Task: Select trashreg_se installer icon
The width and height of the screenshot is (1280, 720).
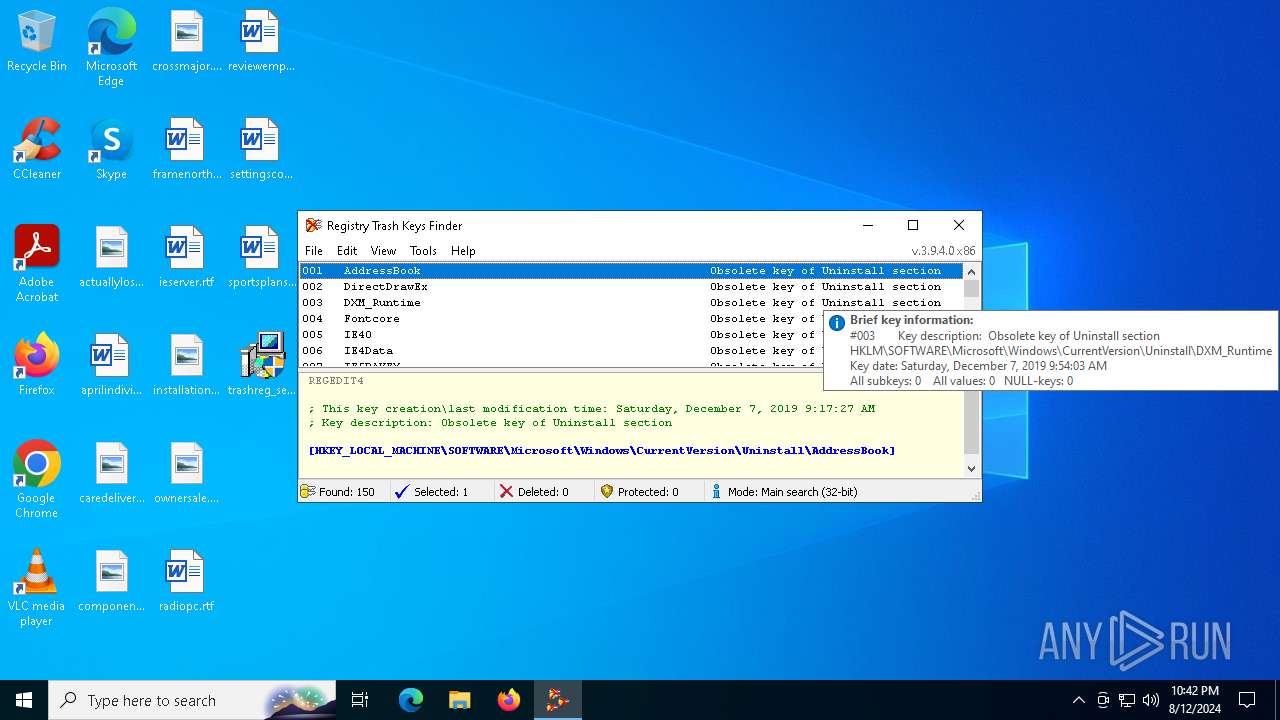Action: (260, 366)
